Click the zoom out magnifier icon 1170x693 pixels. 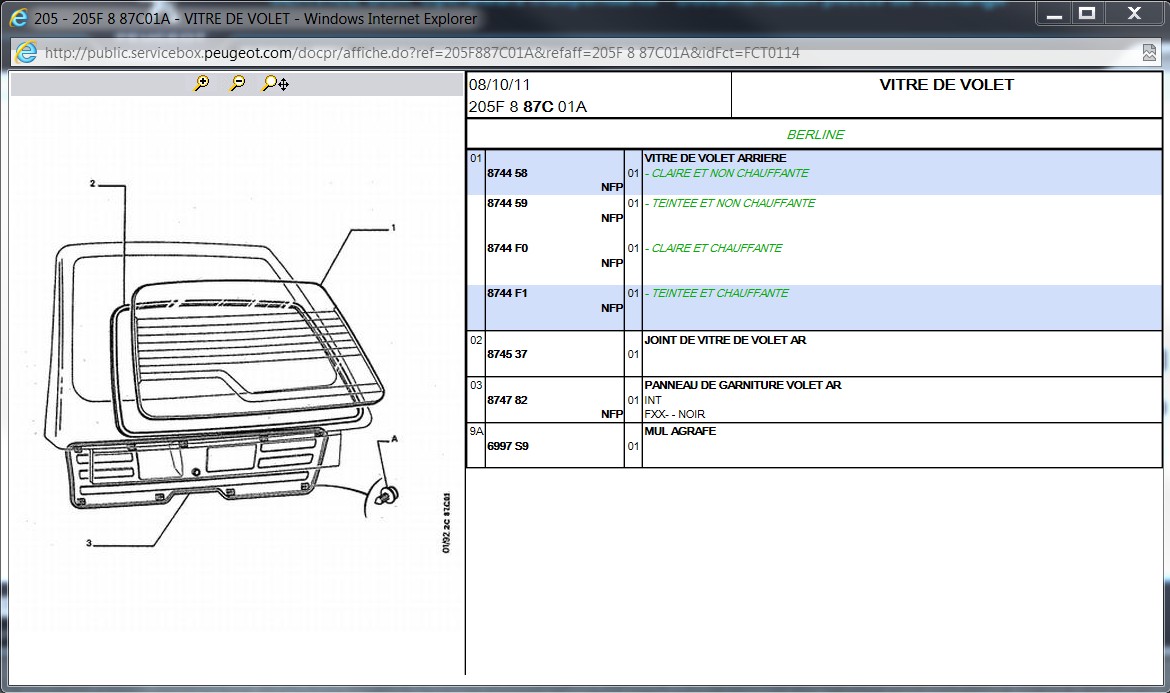pyautogui.click(x=237, y=84)
